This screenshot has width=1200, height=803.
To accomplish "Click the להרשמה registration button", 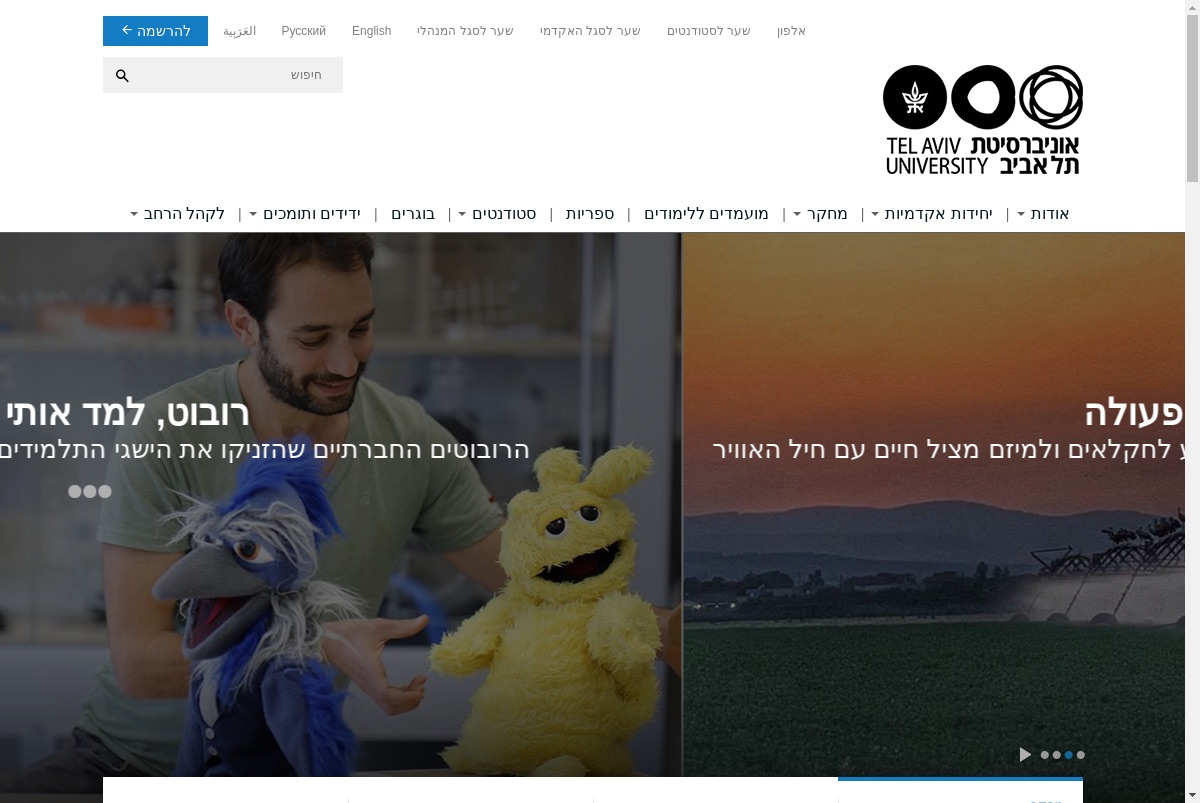I will coord(155,31).
